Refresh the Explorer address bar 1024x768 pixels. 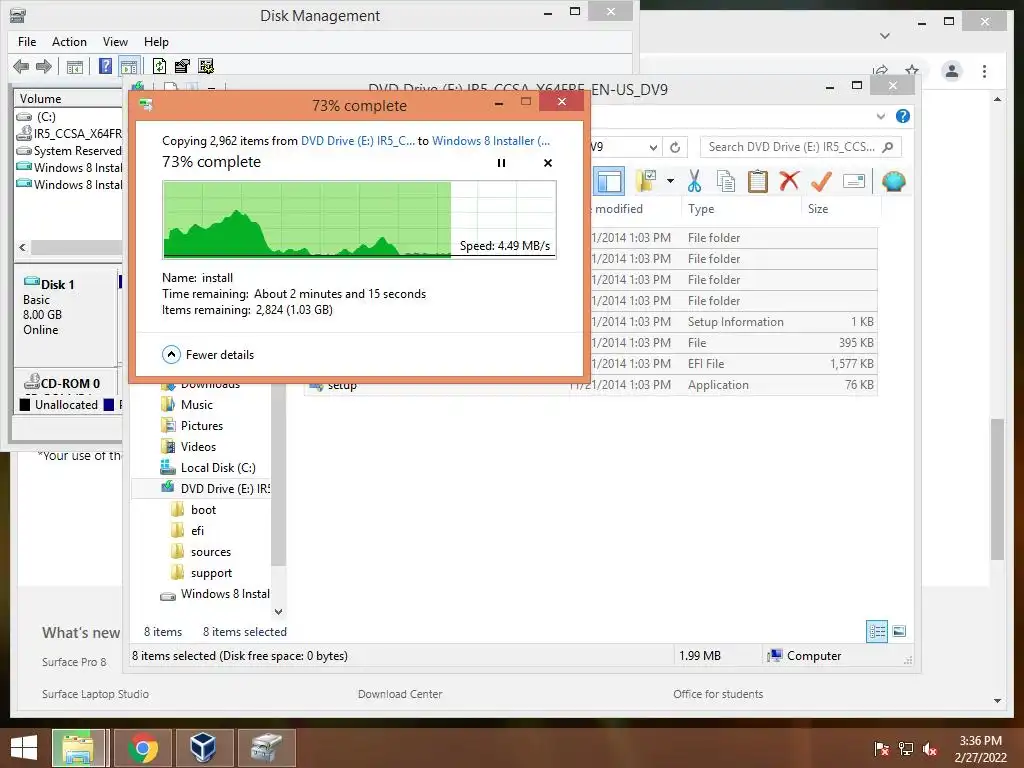click(675, 147)
